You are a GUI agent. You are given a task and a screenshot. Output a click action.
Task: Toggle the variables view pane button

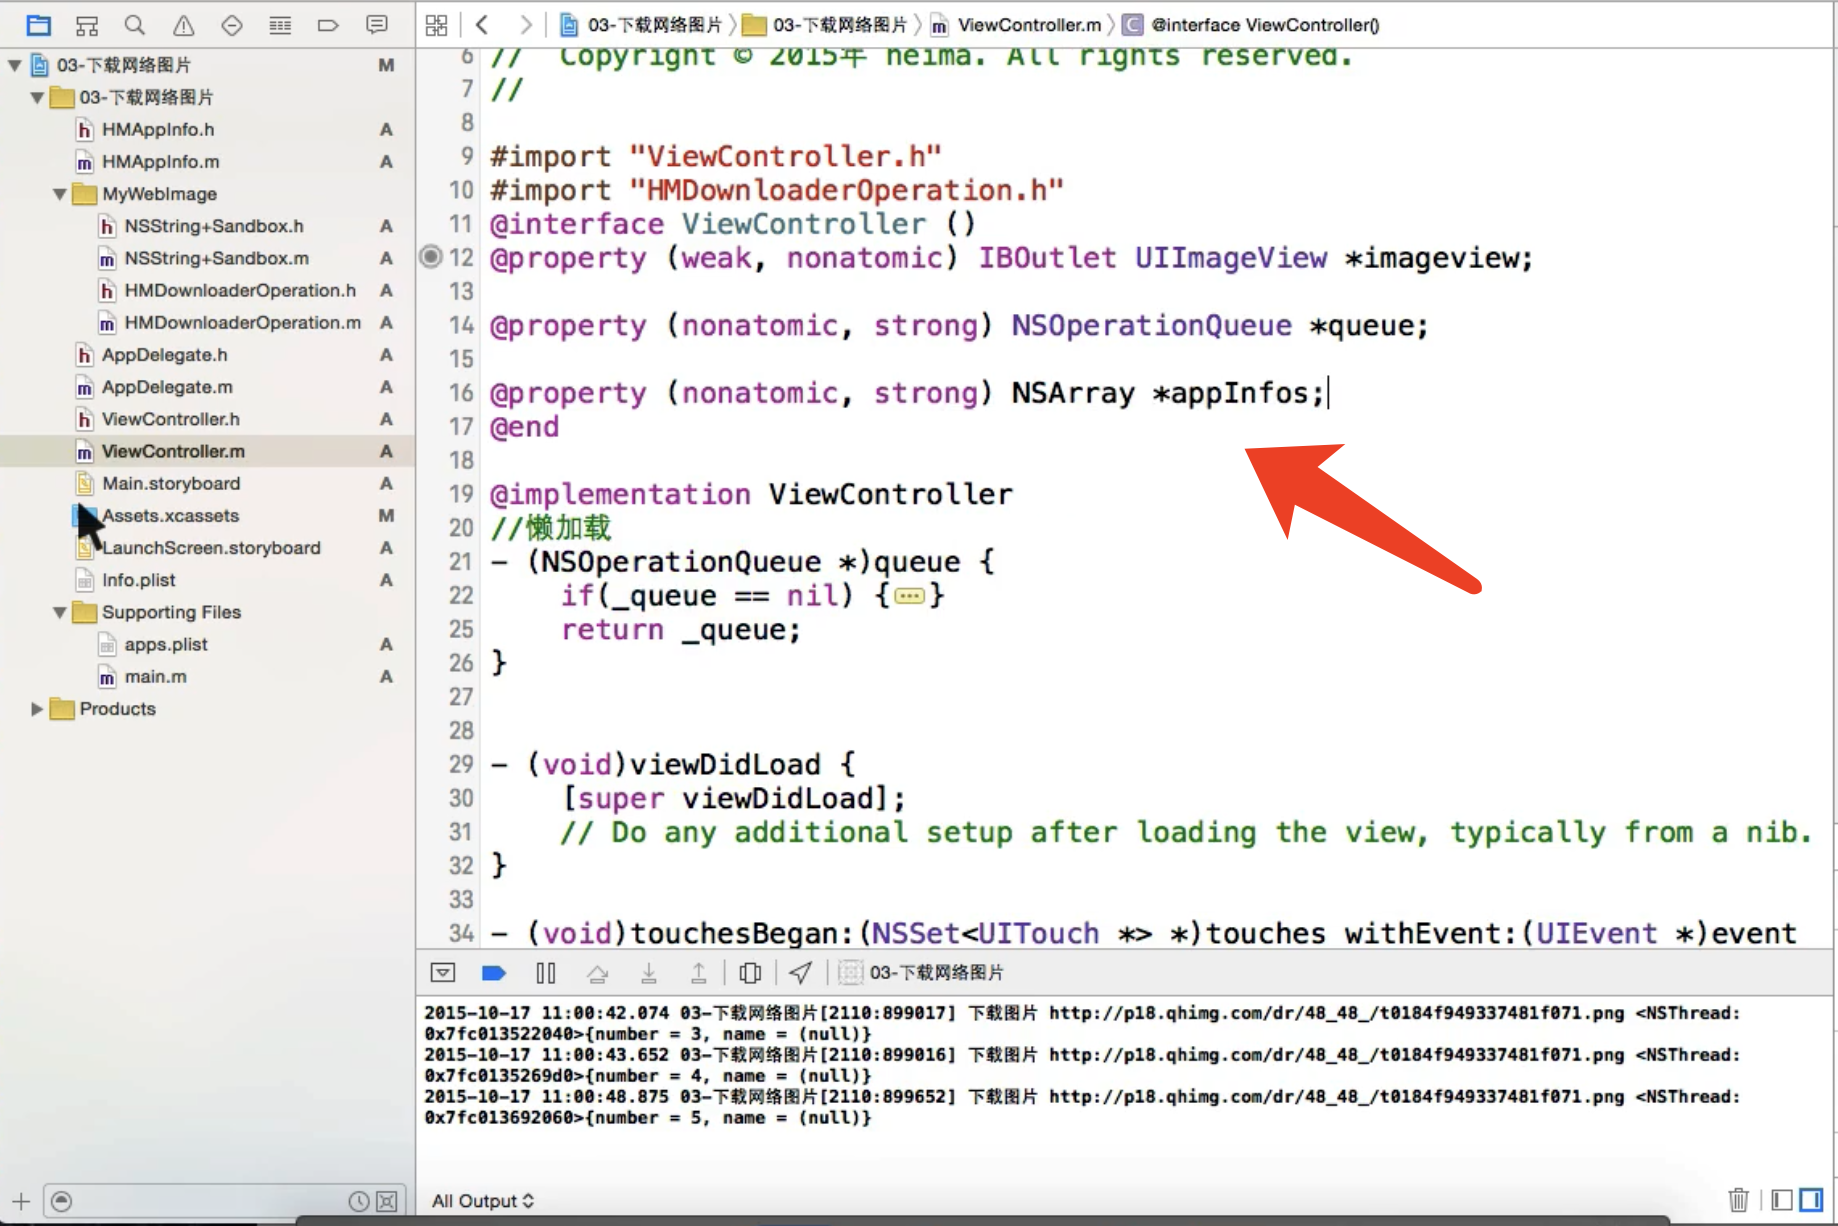tap(1782, 1199)
